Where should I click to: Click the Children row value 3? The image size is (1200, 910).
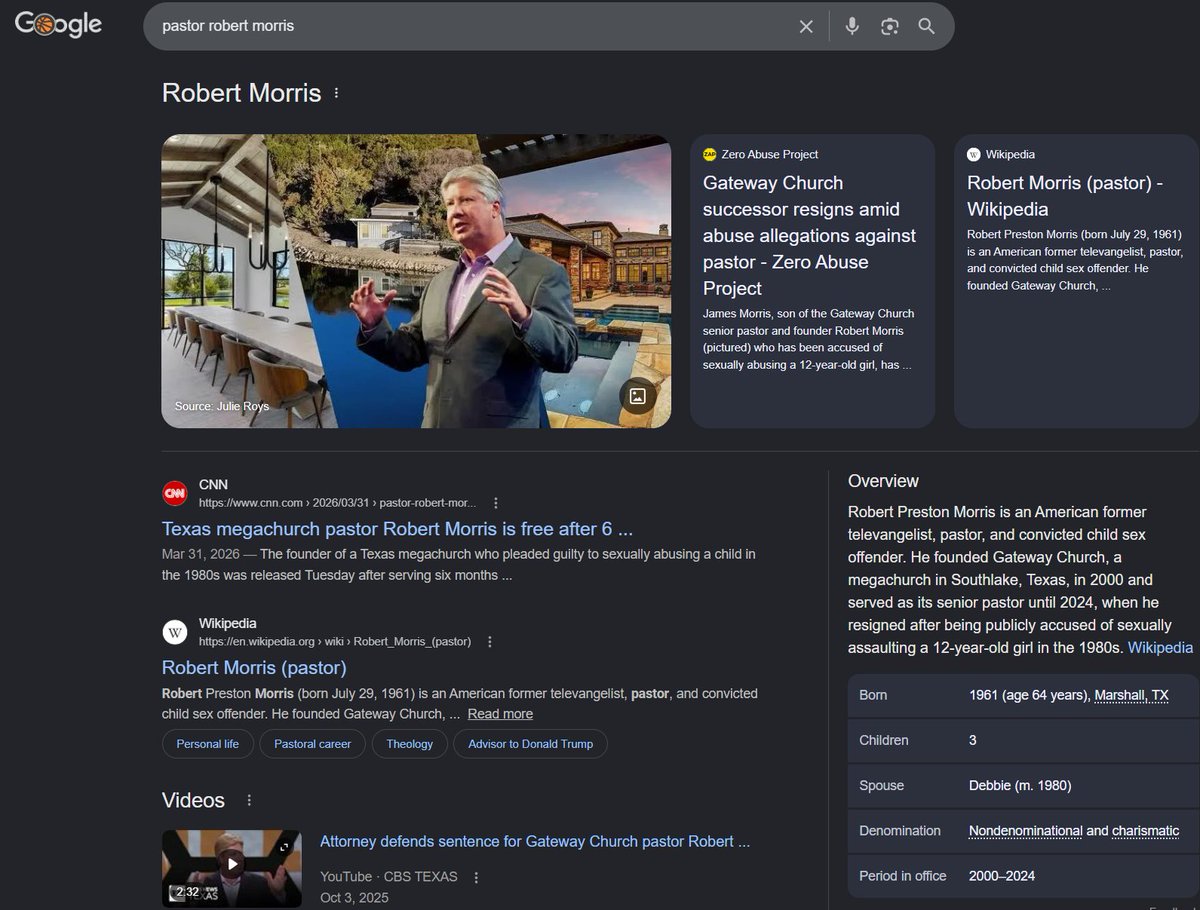[x=973, y=741]
